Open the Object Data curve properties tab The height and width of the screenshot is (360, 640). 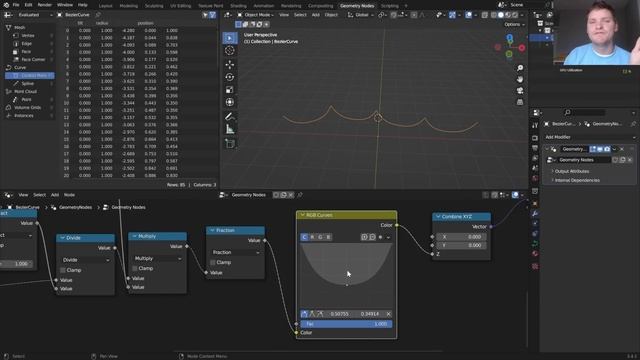pos(535,244)
